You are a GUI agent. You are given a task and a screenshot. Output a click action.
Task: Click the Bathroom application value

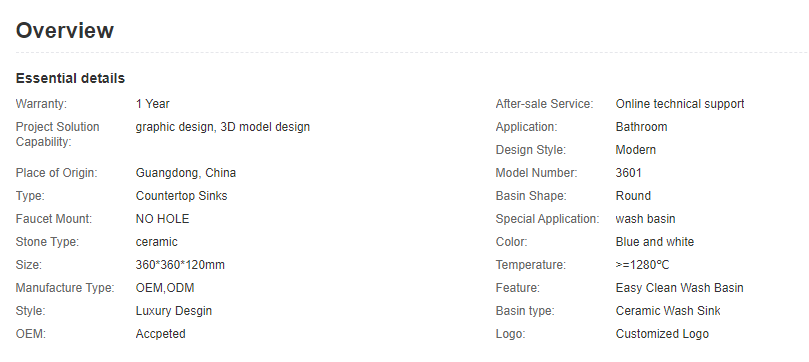(641, 127)
